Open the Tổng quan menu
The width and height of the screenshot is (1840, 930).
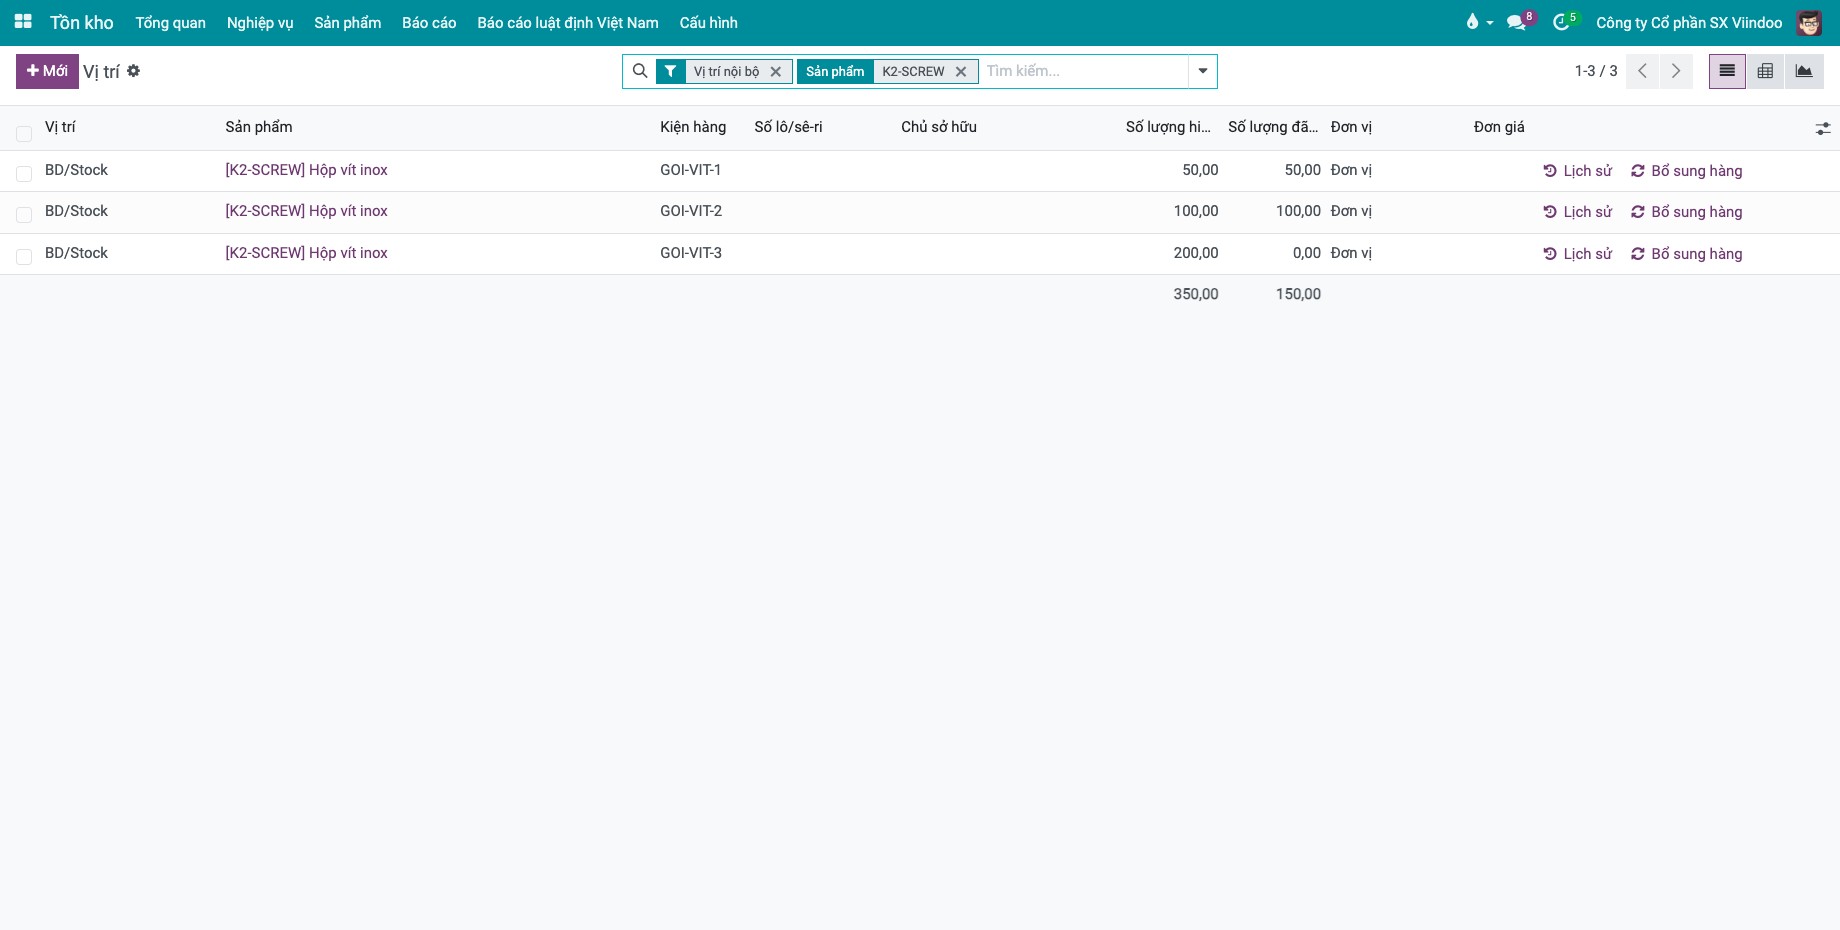(171, 22)
